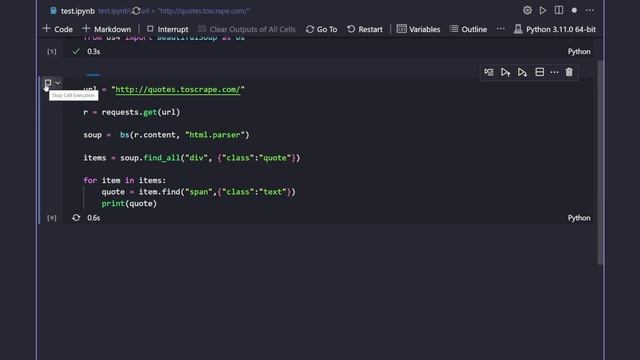Click the breadcrumb test.ipynb path
This screenshot has height=360, width=640.
[x=113, y=11]
